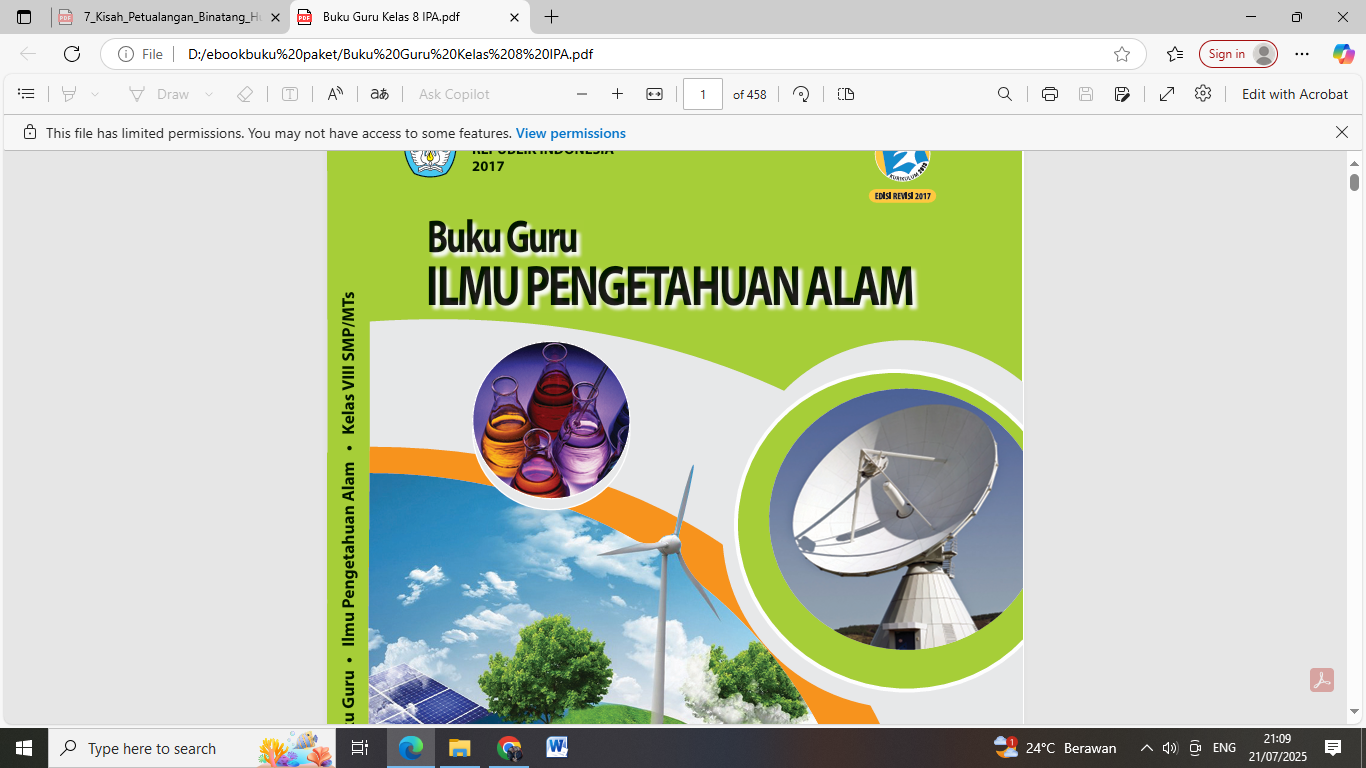Open browser settings menu with three dots

pos(1301,54)
